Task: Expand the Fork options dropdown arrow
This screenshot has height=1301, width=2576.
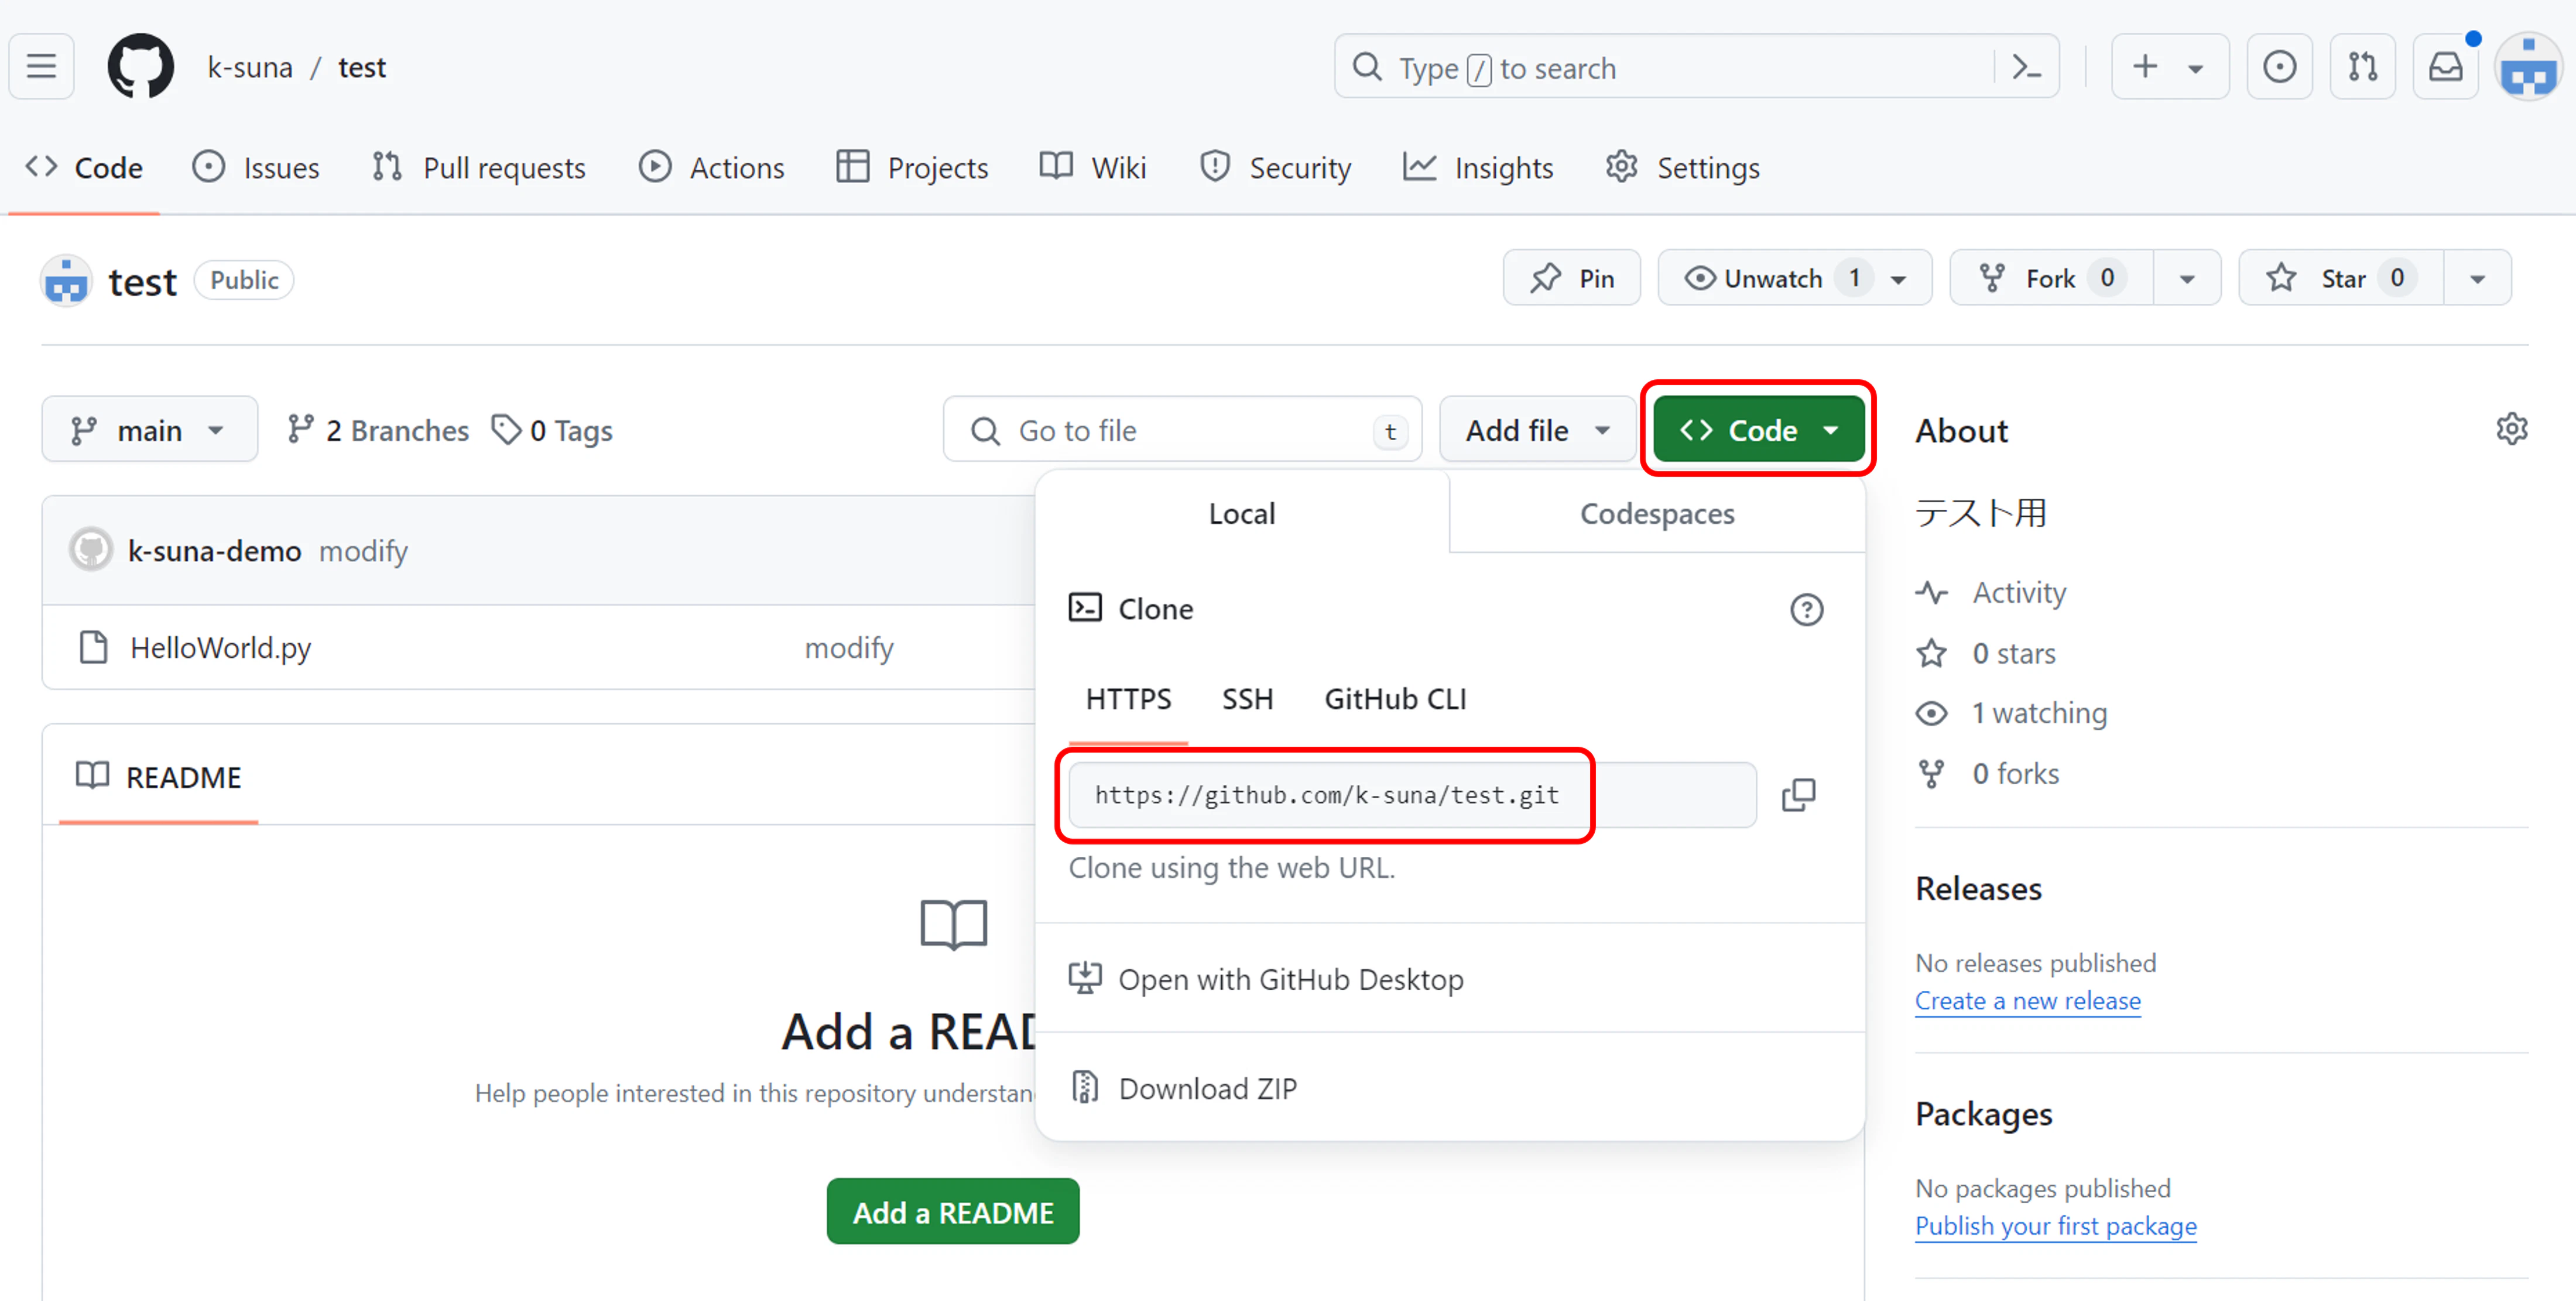Action: 2187,279
